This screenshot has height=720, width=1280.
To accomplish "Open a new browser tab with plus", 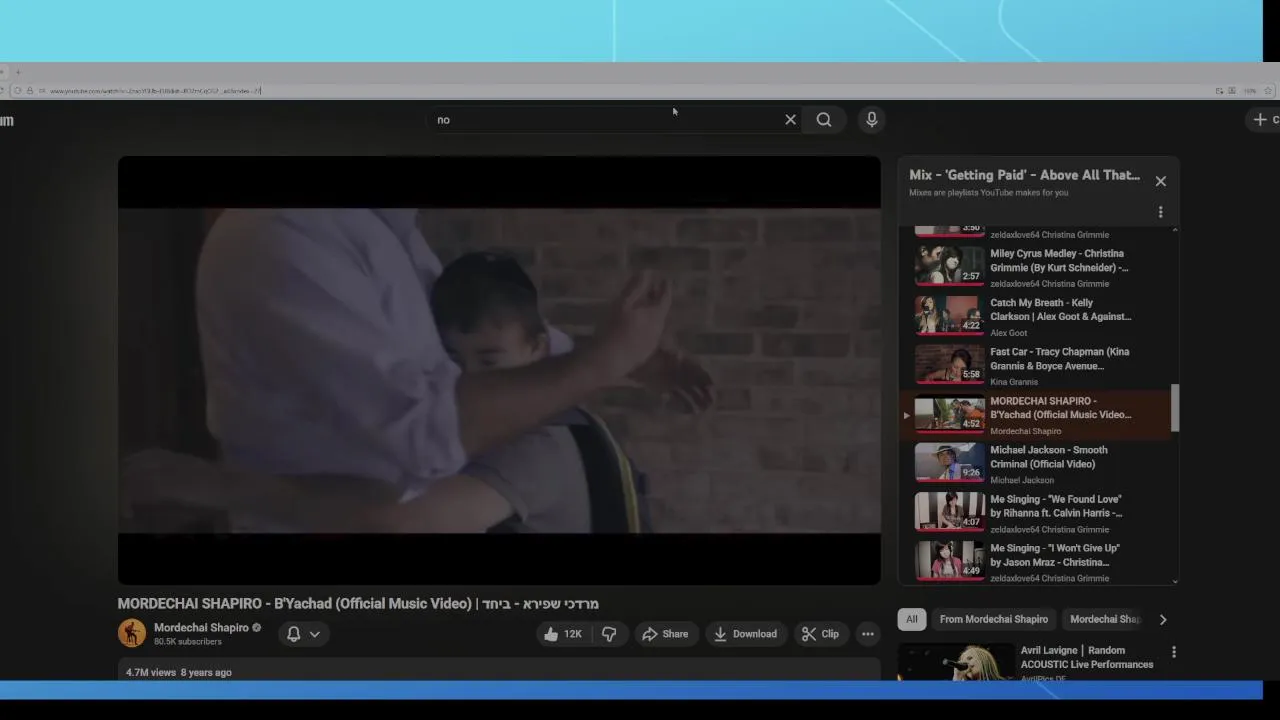I will coord(17,72).
